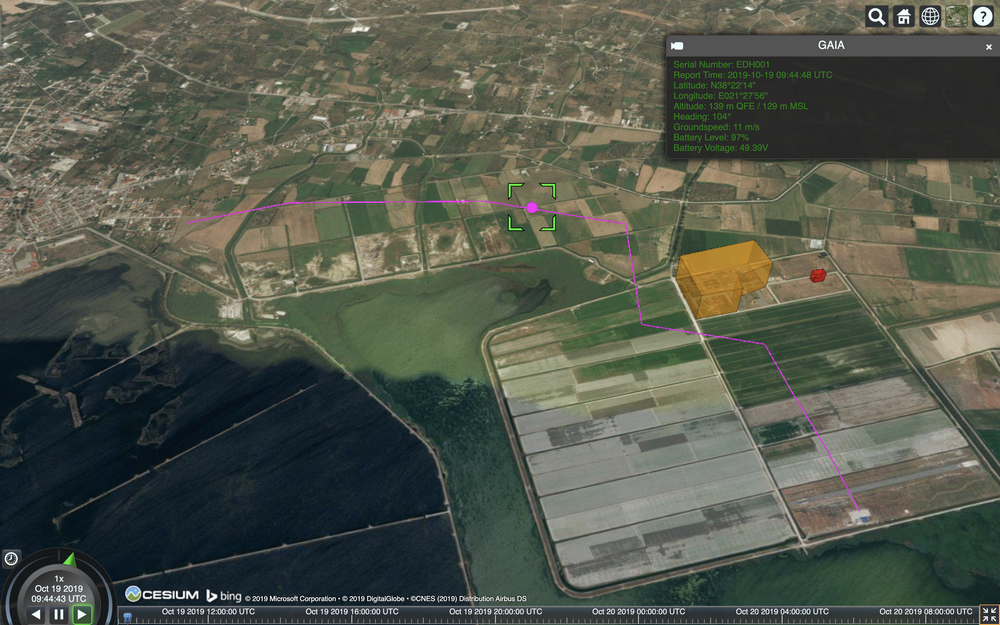Open navigation help instructions

point(983,16)
